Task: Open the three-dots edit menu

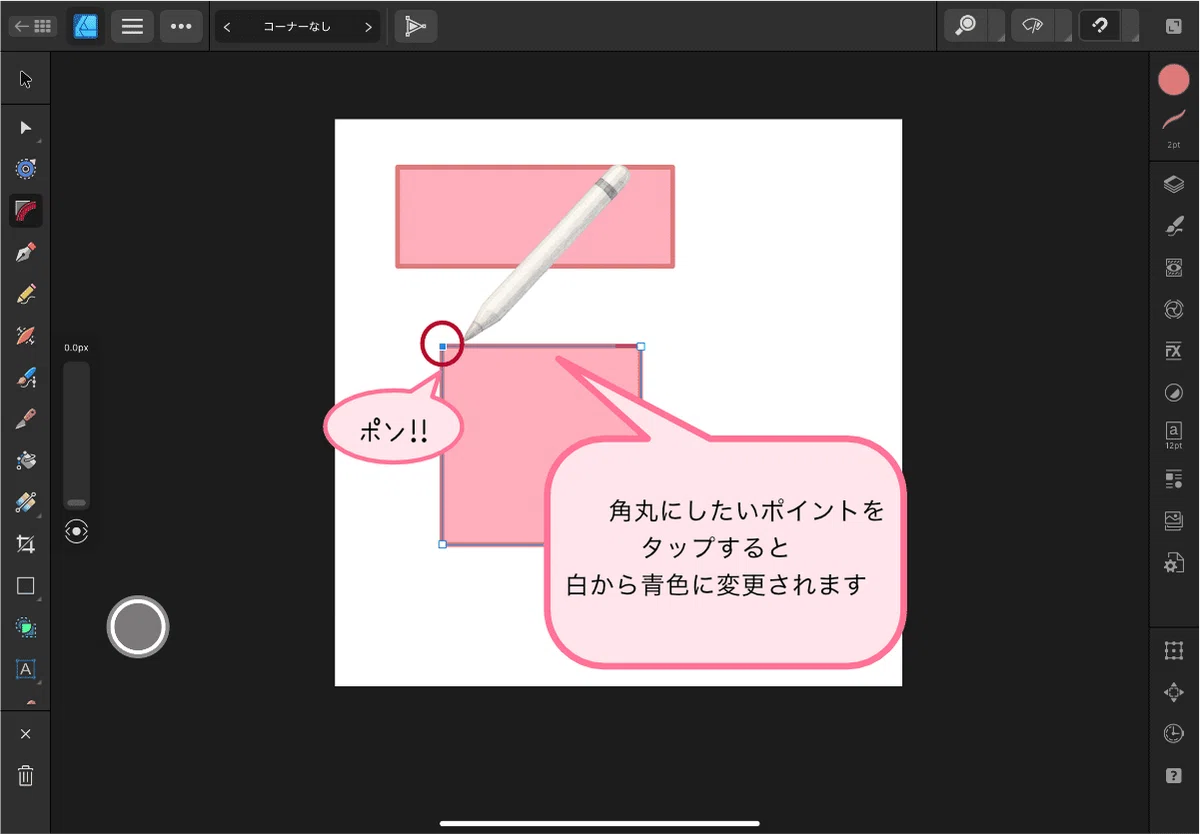Action: click(x=181, y=27)
